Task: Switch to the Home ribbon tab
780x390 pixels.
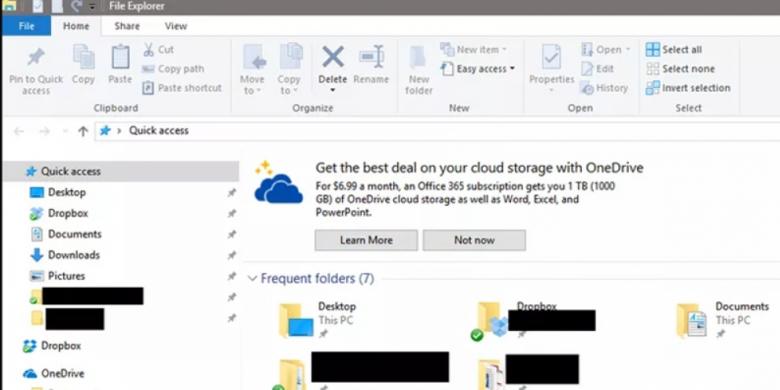Action: tap(76, 26)
